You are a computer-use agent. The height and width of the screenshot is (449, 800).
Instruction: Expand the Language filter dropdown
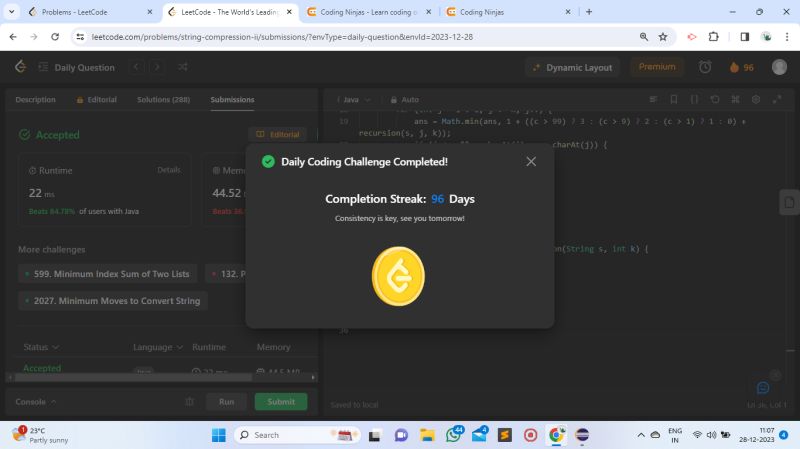(x=158, y=347)
